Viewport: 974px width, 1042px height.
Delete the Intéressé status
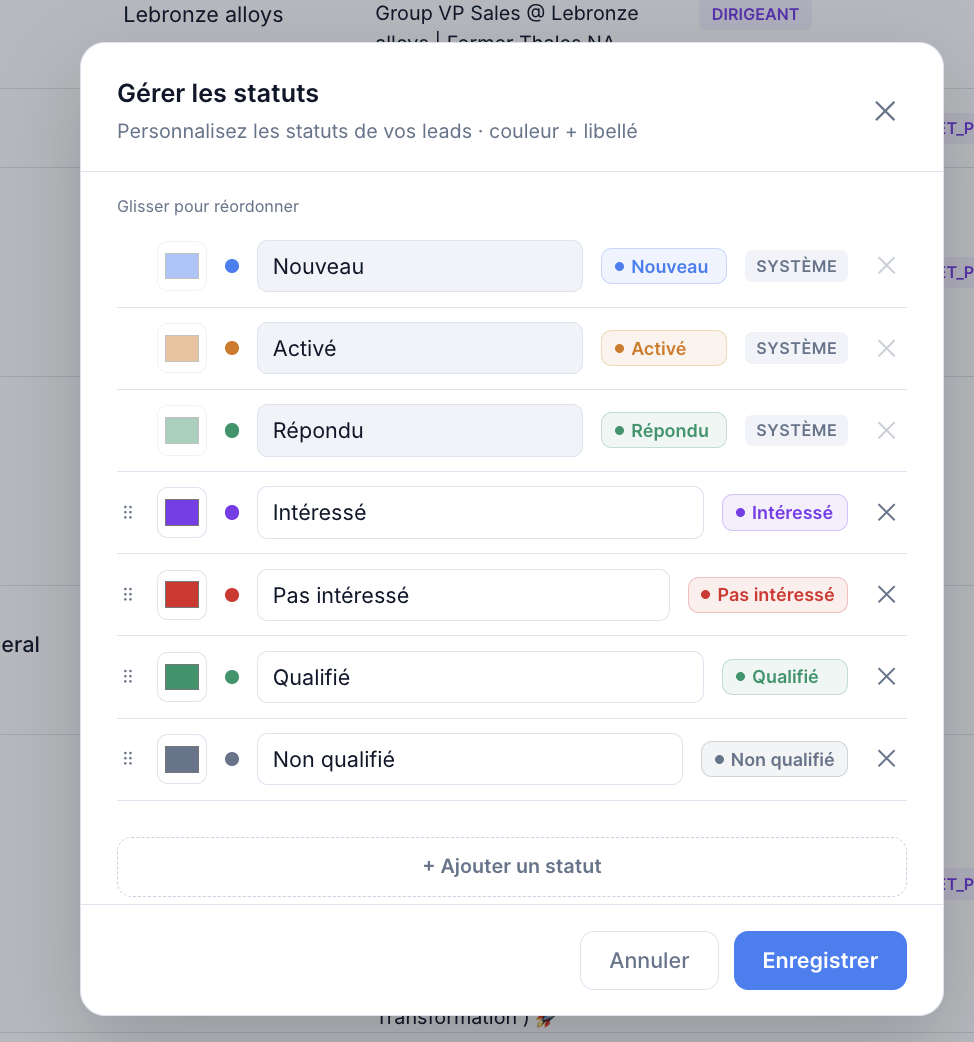click(886, 512)
